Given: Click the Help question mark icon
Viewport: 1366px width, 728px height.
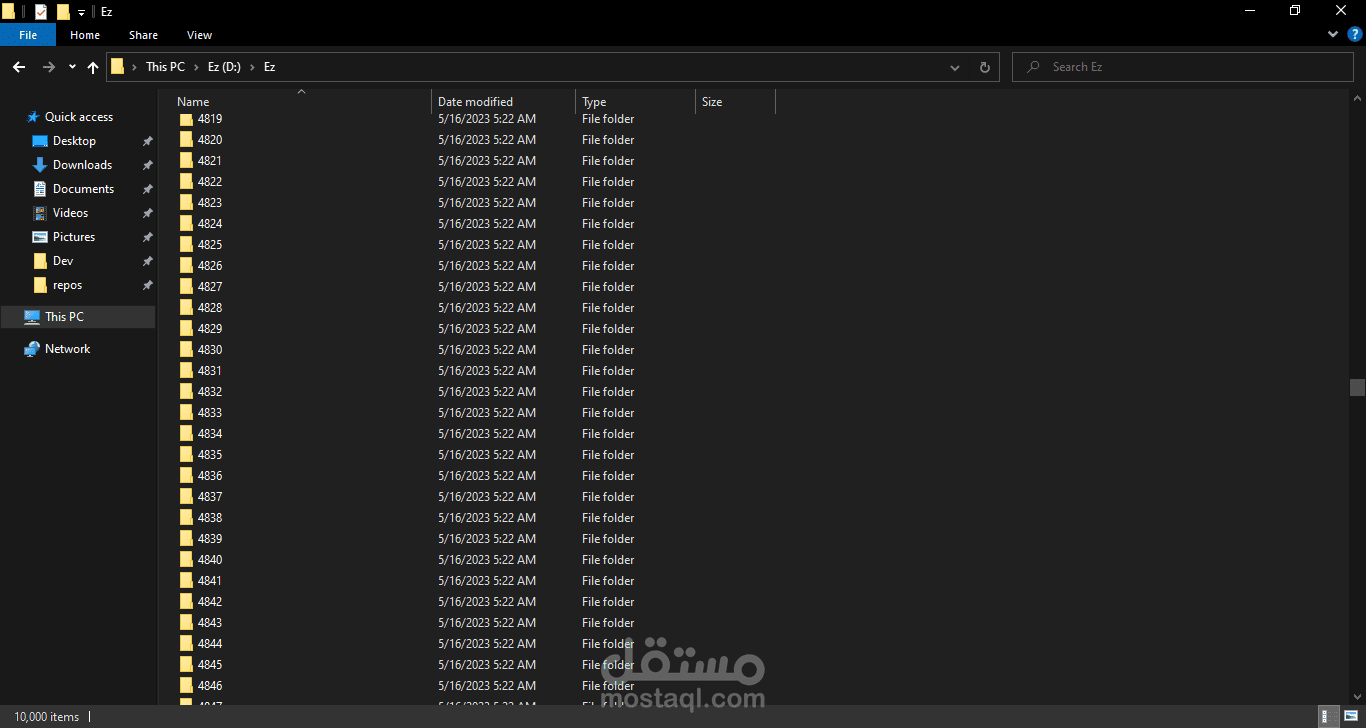Looking at the screenshot, I should coord(1354,33).
